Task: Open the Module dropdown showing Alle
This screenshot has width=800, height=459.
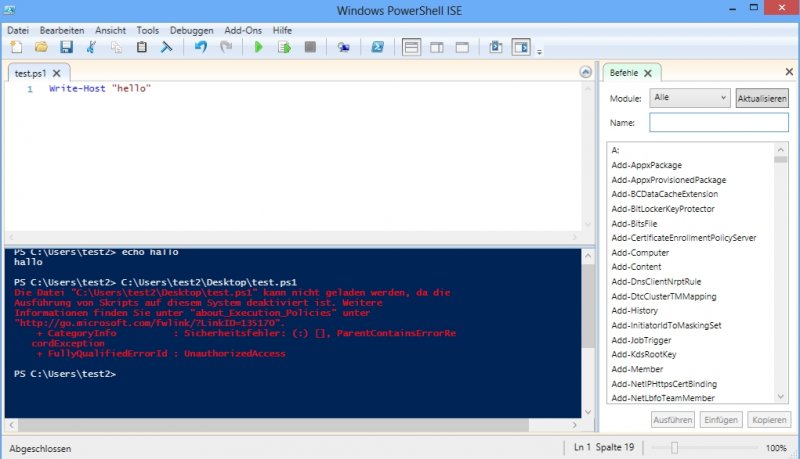Action: point(689,98)
